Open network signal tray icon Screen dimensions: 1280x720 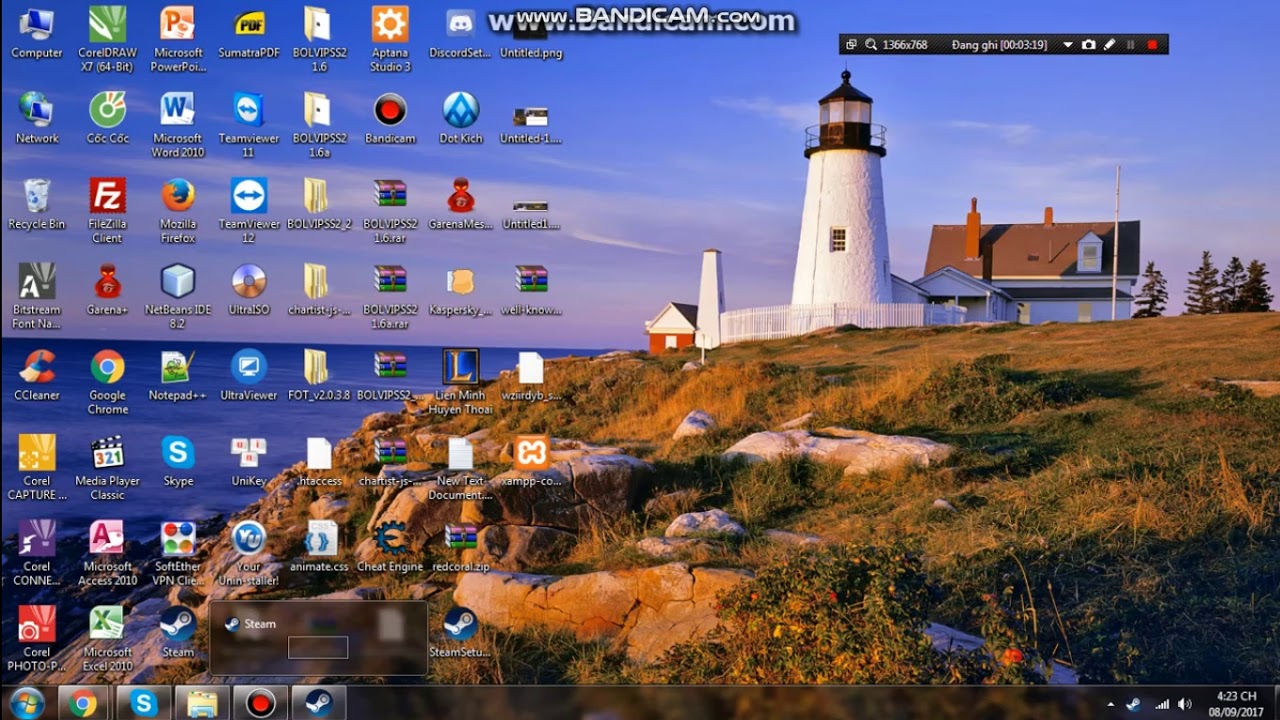point(1162,704)
